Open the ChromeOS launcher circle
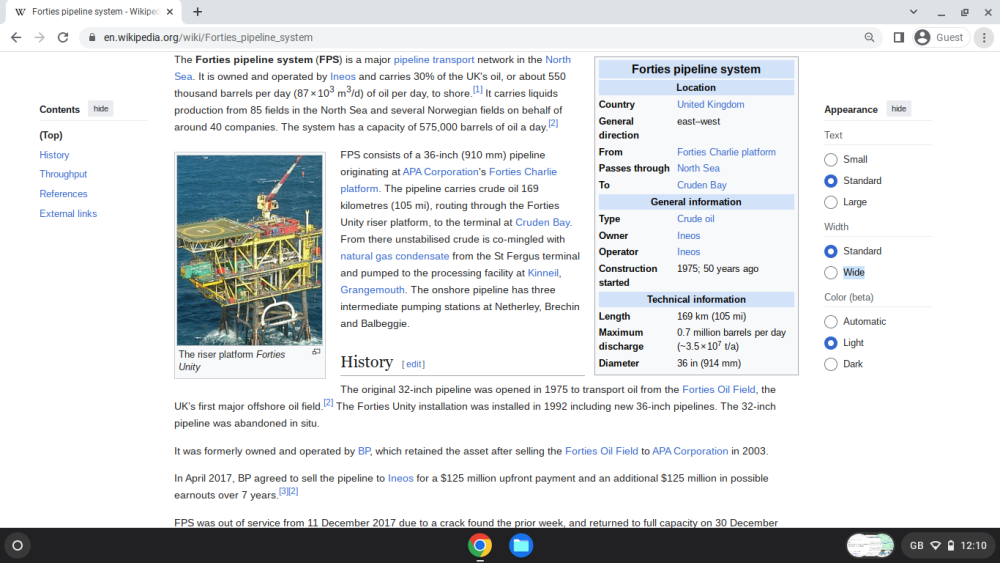 pyautogui.click(x=18, y=546)
